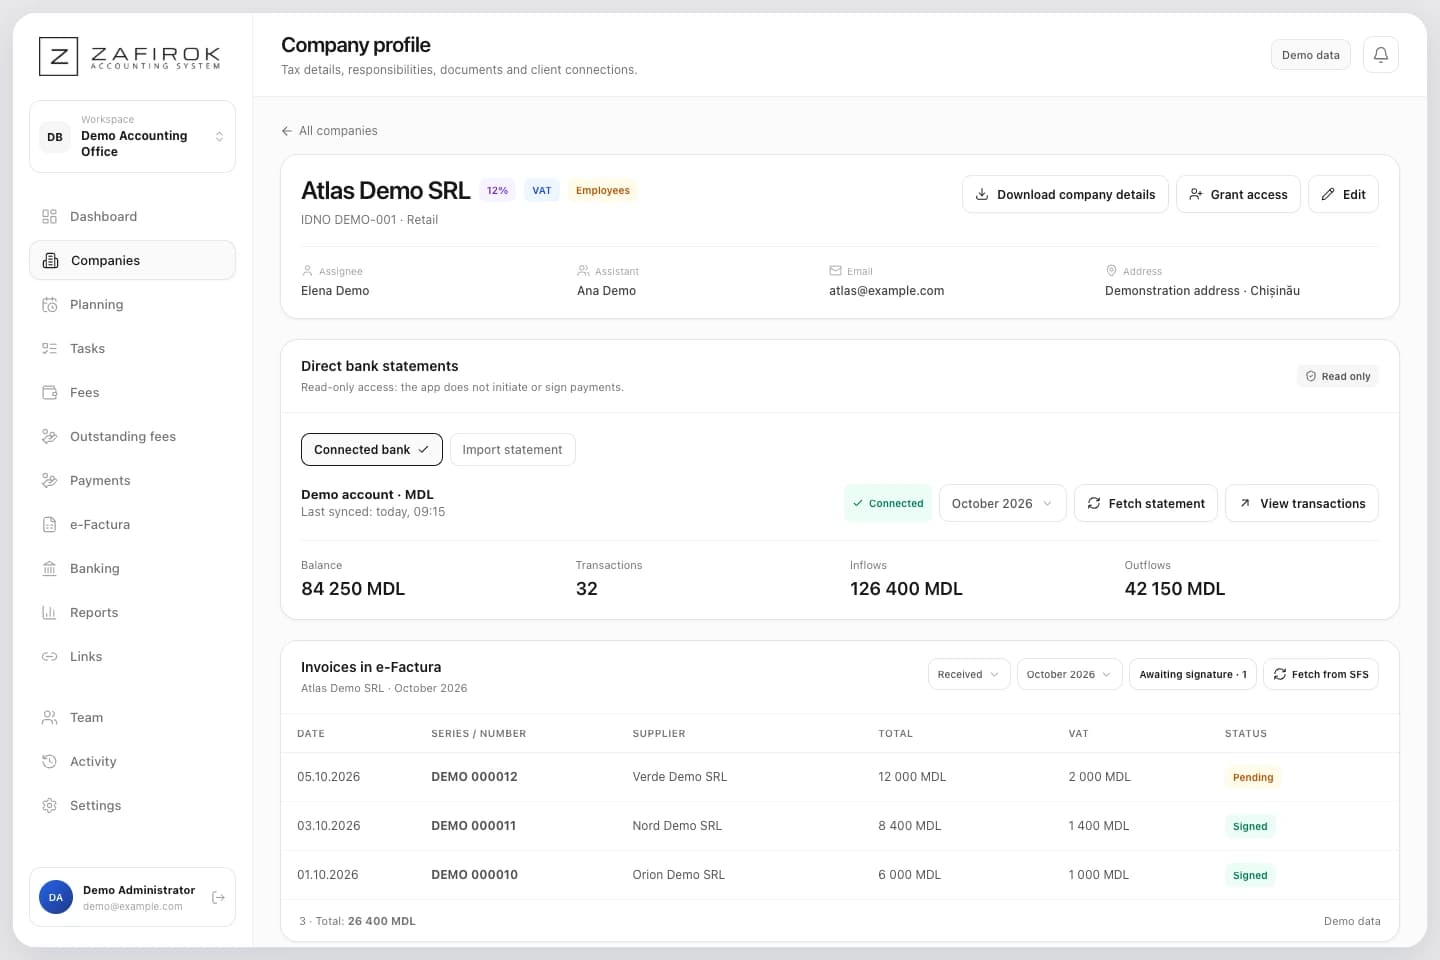Click Fetch statement
This screenshot has width=1440, height=960.
pyautogui.click(x=1145, y=503)
